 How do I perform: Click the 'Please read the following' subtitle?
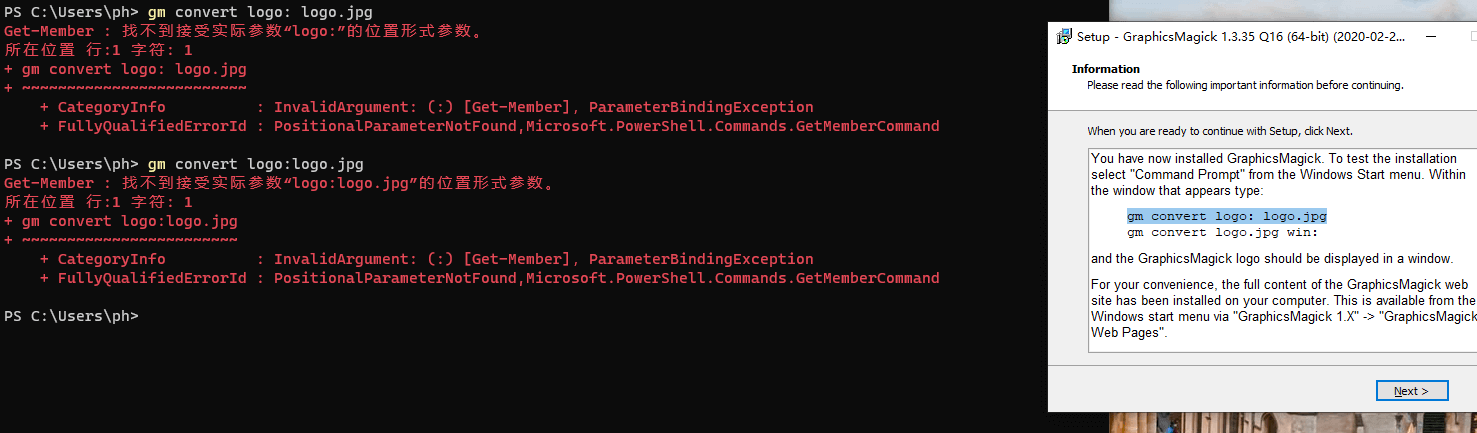coord(1244,85)
